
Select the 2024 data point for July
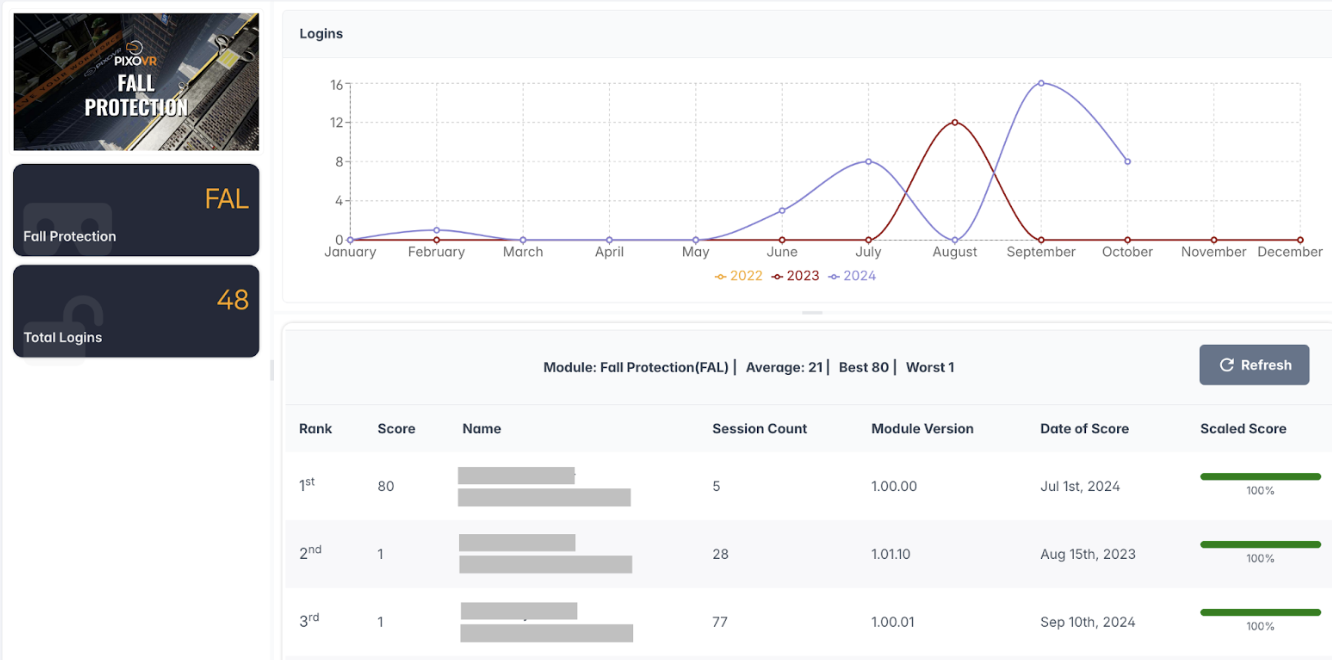(x=868, y=161)
